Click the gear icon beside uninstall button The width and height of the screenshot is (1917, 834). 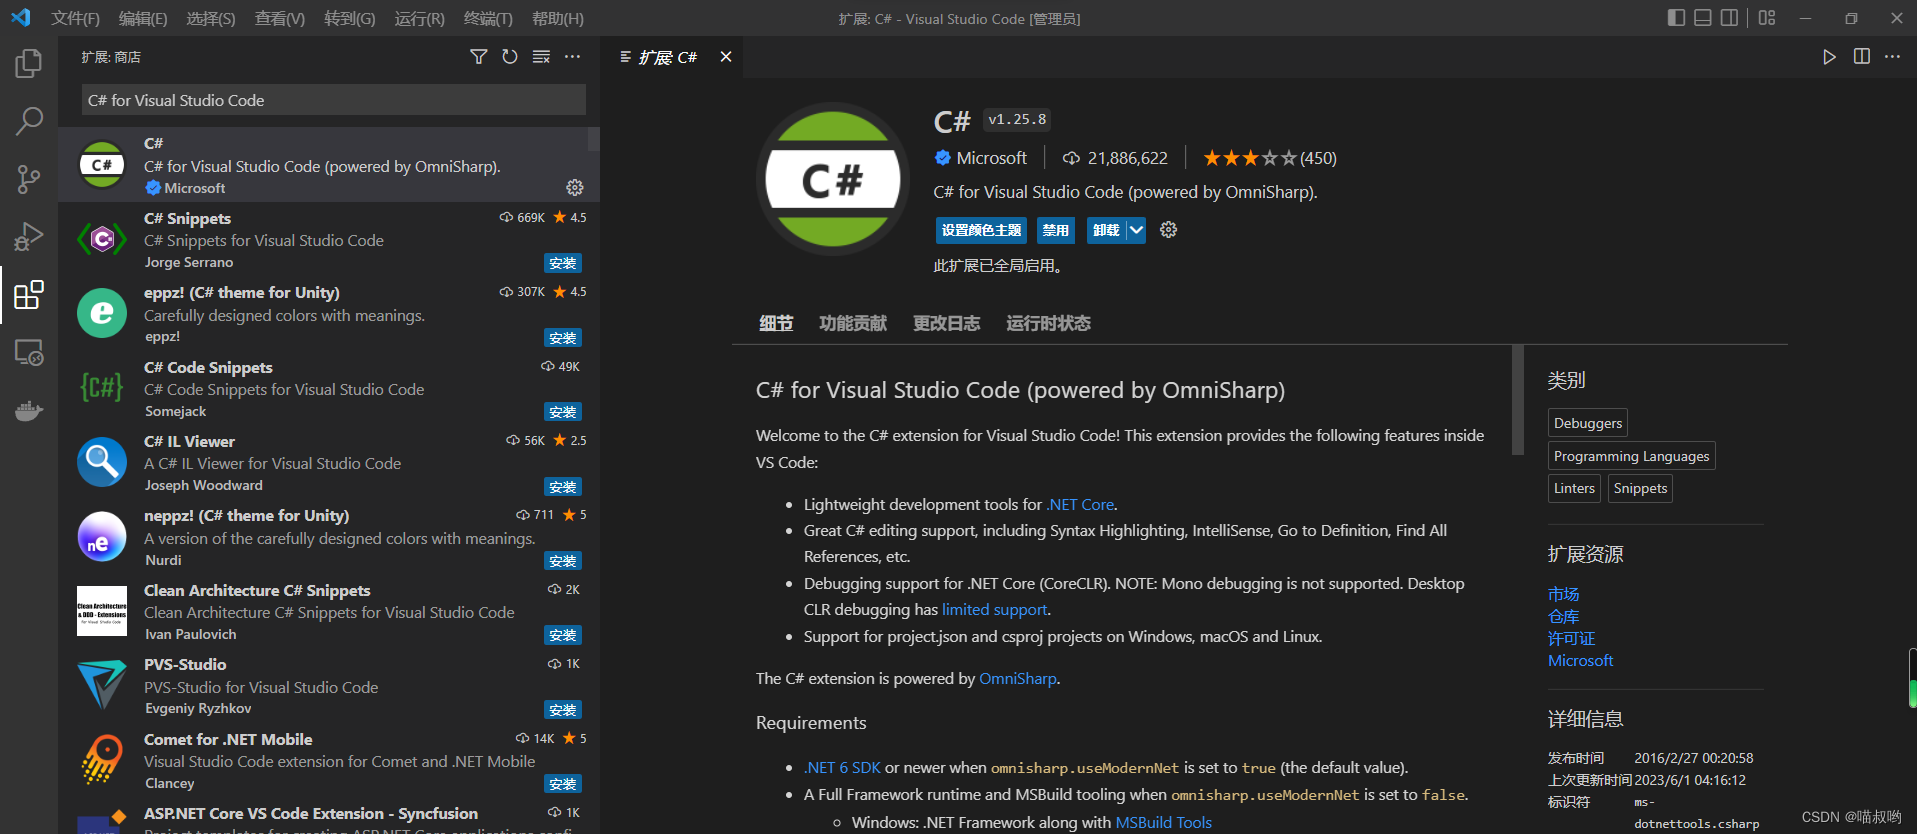pos(1168,230)
